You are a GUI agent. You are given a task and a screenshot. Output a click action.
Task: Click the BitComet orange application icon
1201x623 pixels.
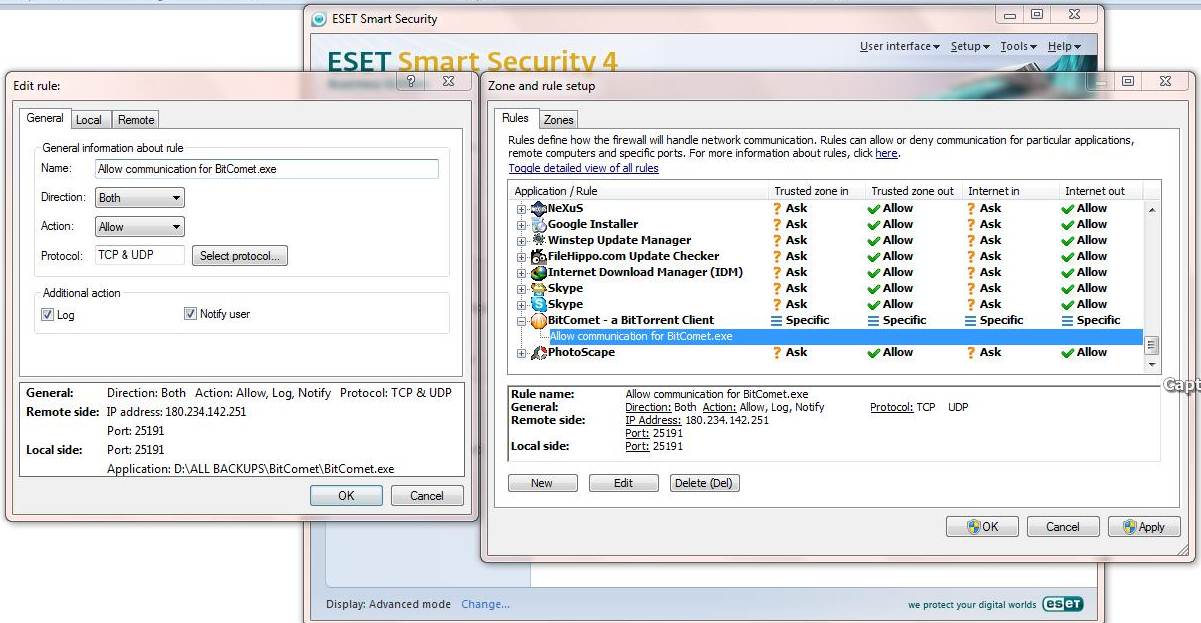[539, 320]
